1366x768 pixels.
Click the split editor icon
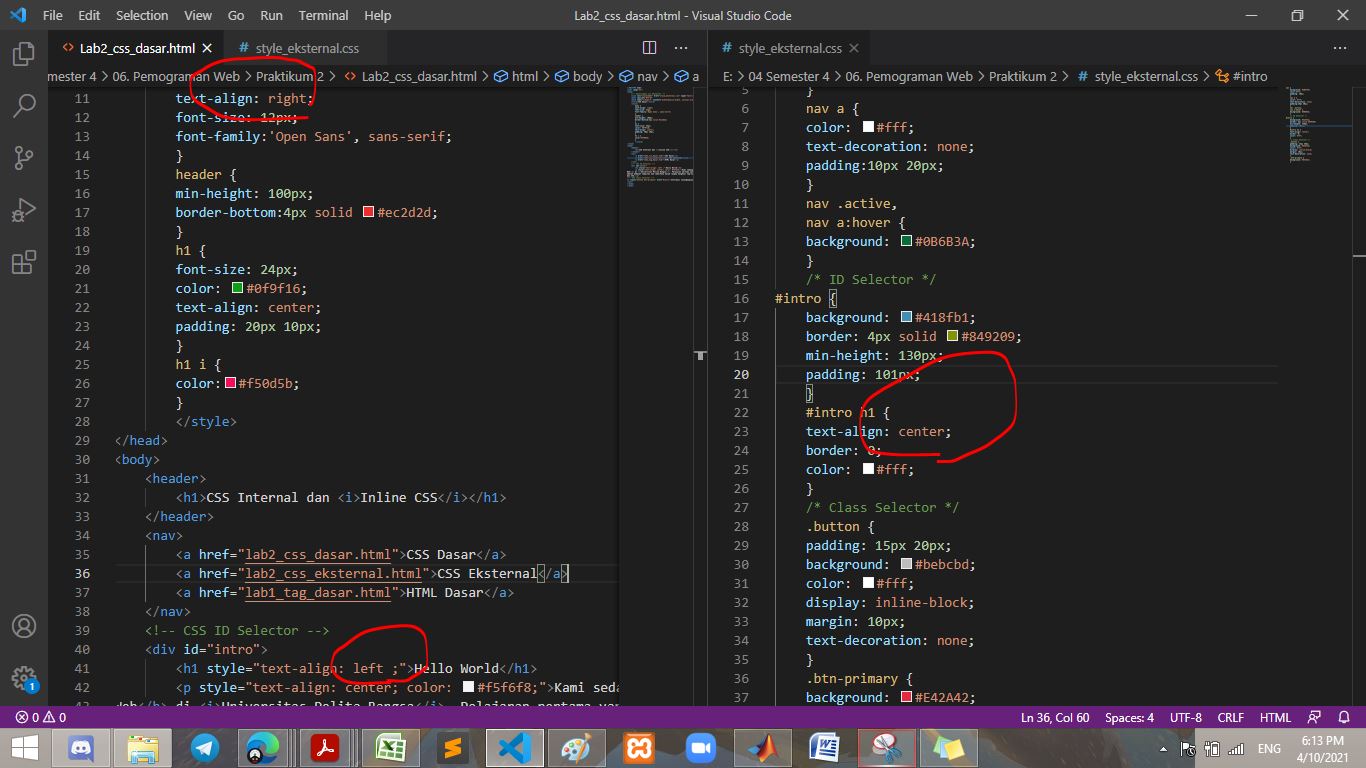pos(649,47)
